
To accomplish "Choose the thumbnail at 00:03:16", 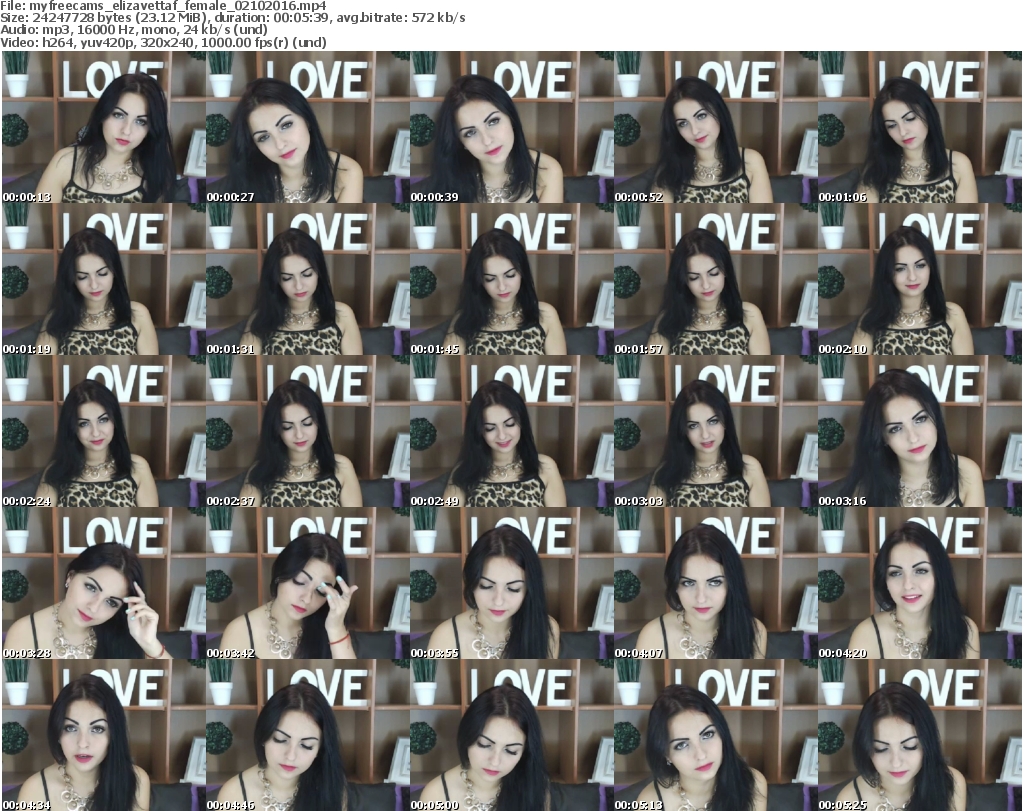I will [x=920, y=431].
